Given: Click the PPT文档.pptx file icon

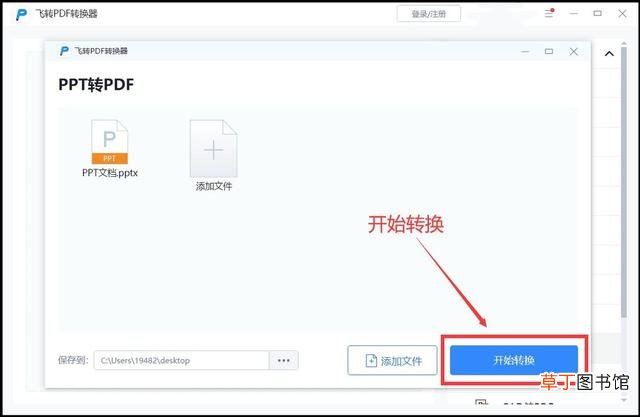Looking at the screenshot, I should (x=109, y=142).
